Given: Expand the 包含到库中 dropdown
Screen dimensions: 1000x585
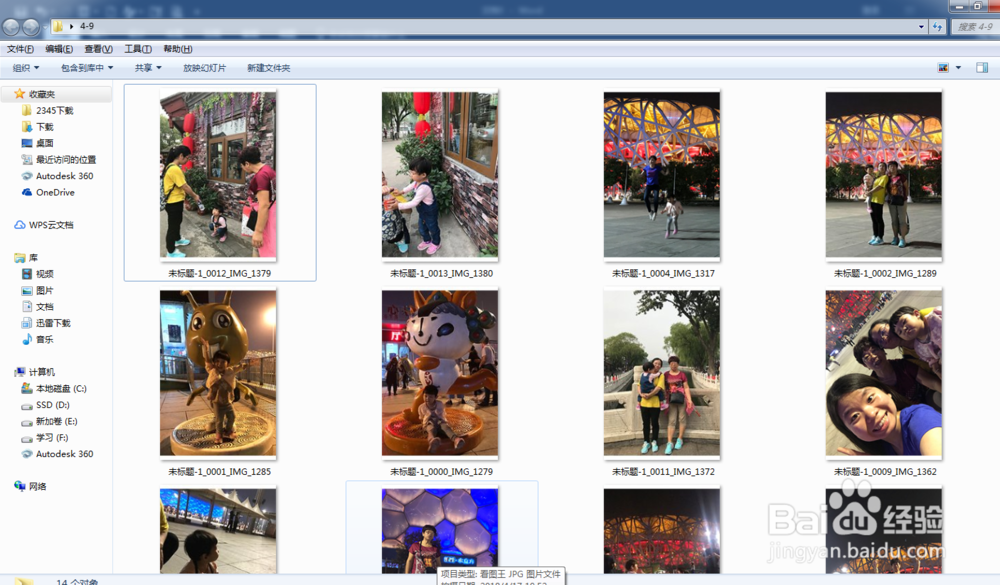Looking at the screenshot, I should pyautogui.click(x=87, y=68).
